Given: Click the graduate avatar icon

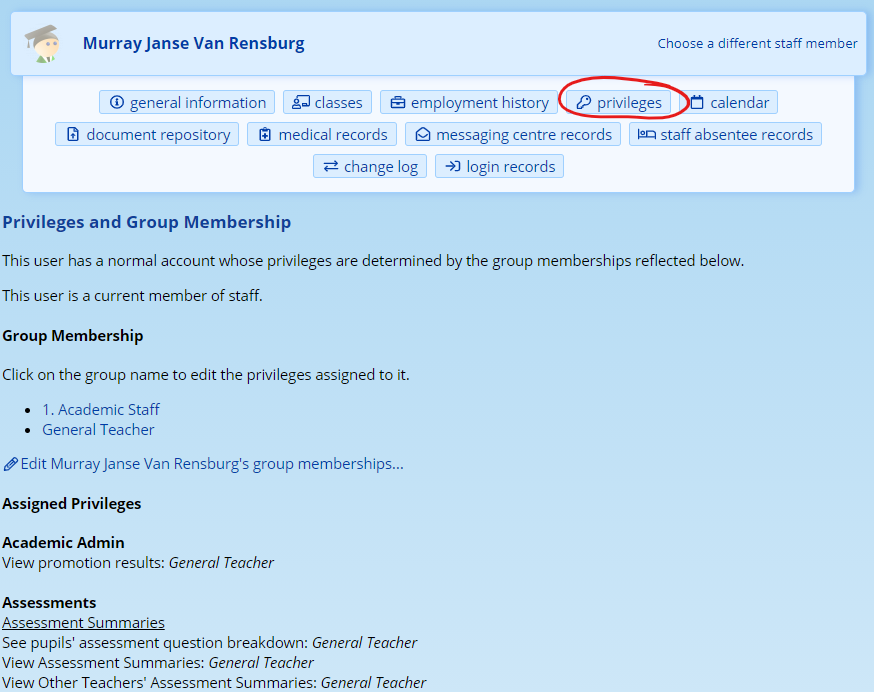Looking at the screenshot, I should pos(42,44).
